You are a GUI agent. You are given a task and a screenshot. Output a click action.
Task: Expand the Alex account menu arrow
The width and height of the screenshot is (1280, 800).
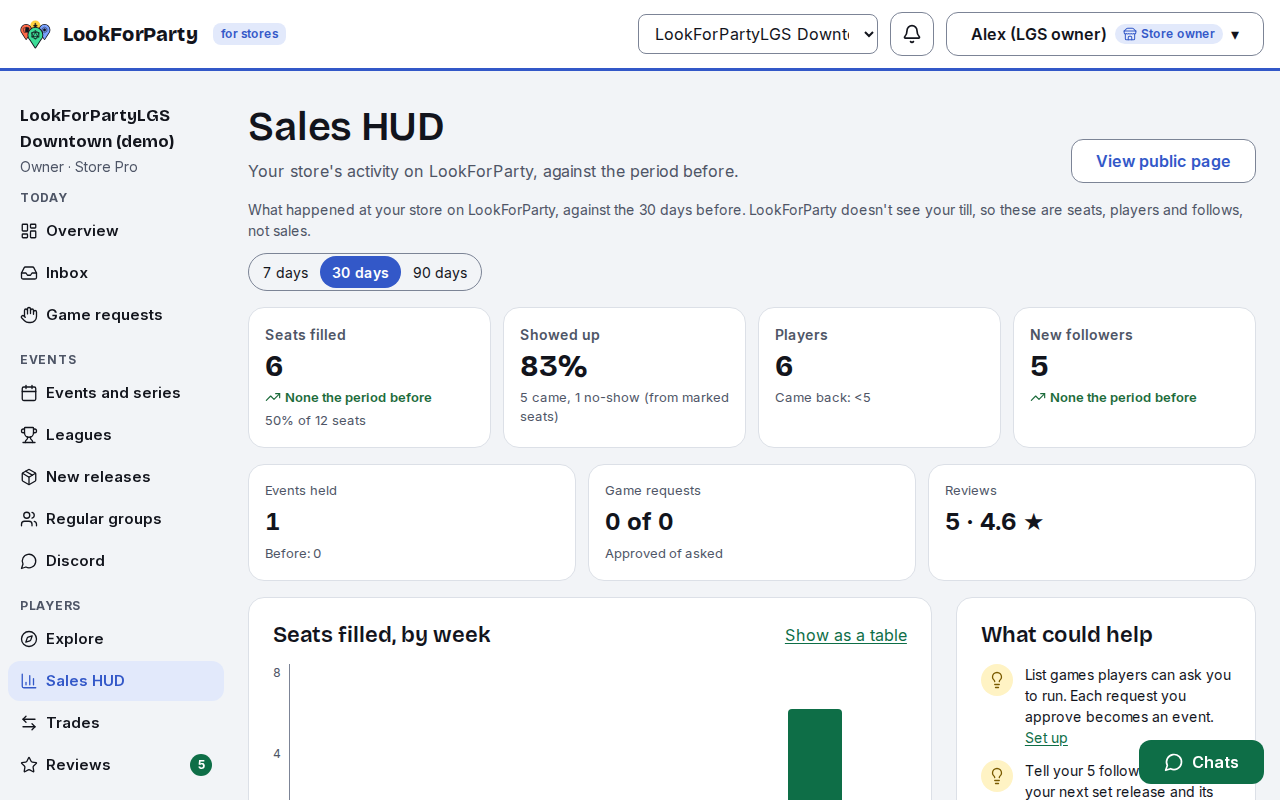[1235, 35]
